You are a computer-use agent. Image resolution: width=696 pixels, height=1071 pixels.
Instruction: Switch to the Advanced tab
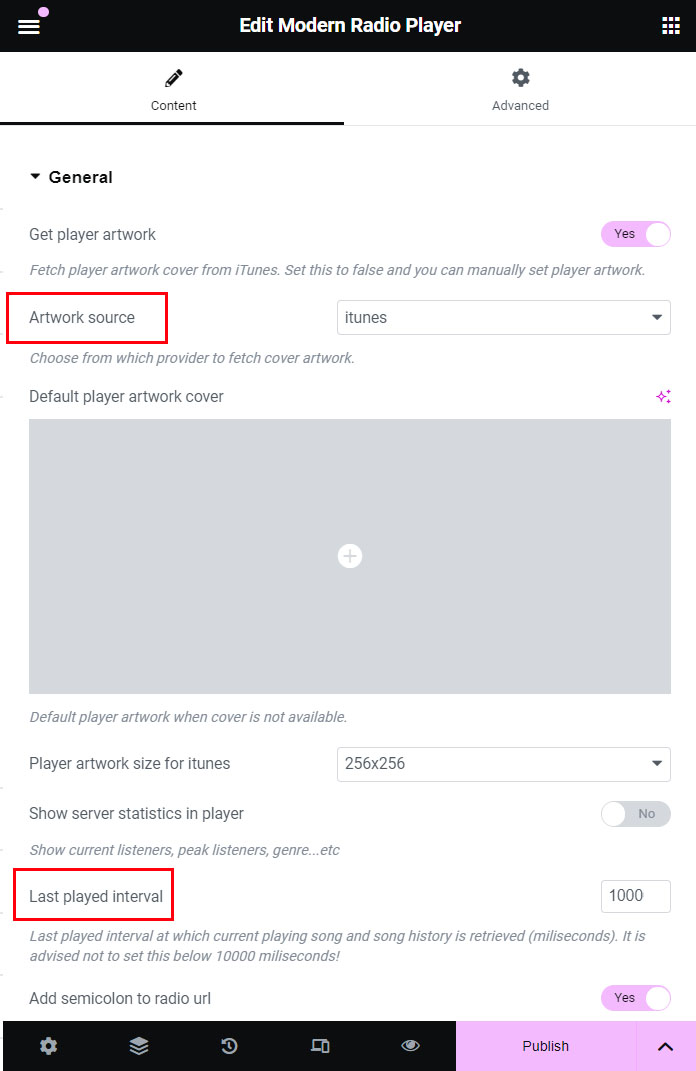click(x=520, y=89)
